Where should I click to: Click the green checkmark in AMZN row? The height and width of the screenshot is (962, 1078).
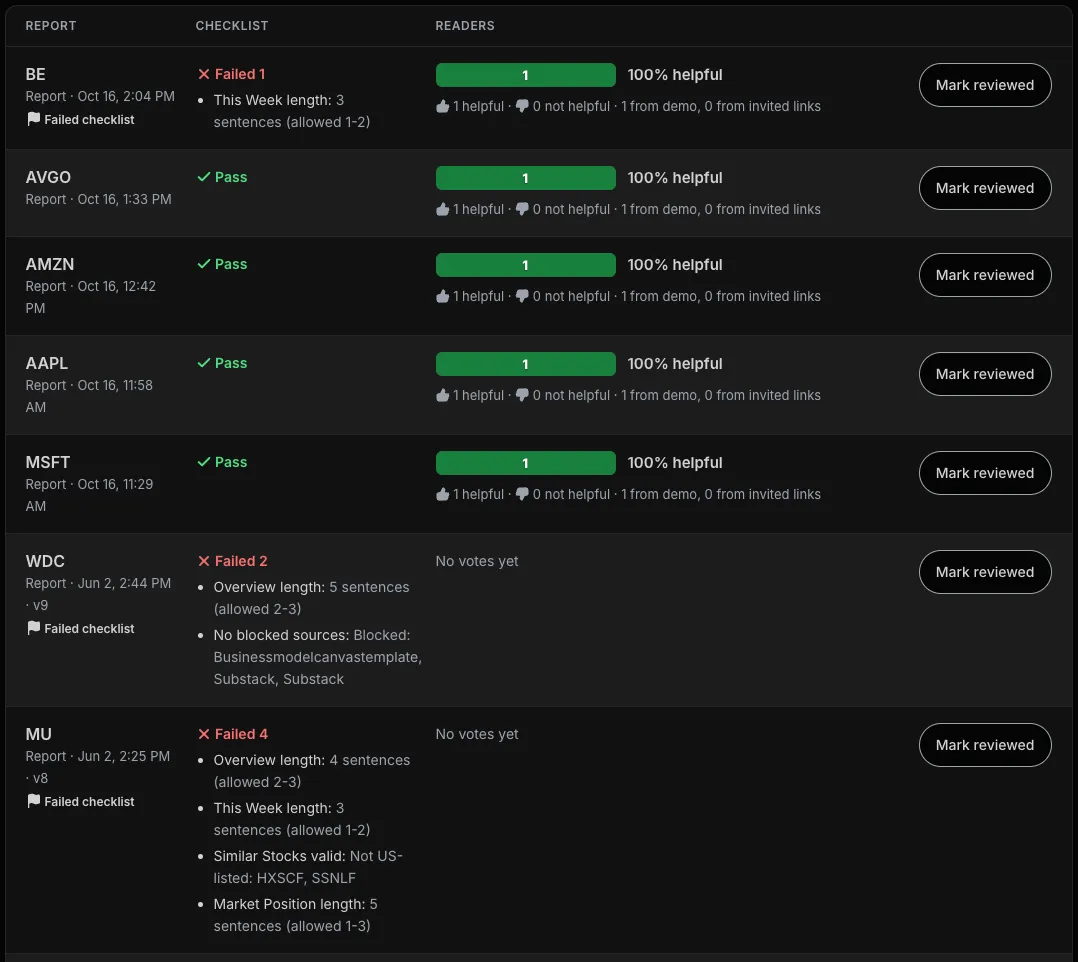(x=204, y=264)
